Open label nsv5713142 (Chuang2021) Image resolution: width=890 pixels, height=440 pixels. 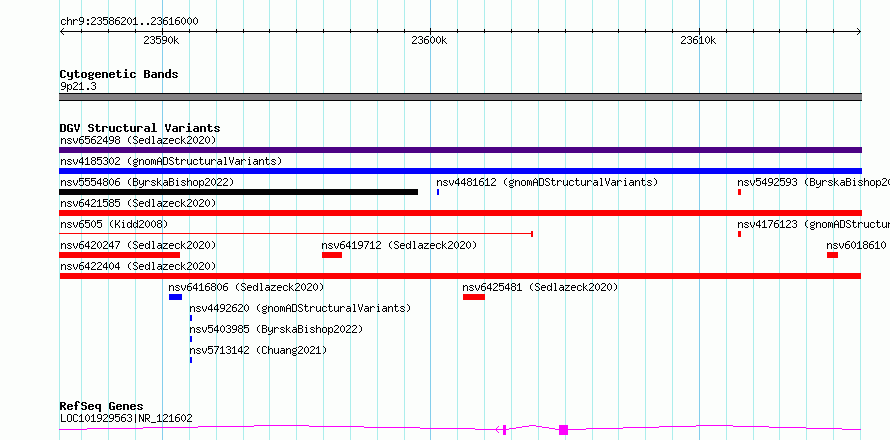[x=258, y=350]
